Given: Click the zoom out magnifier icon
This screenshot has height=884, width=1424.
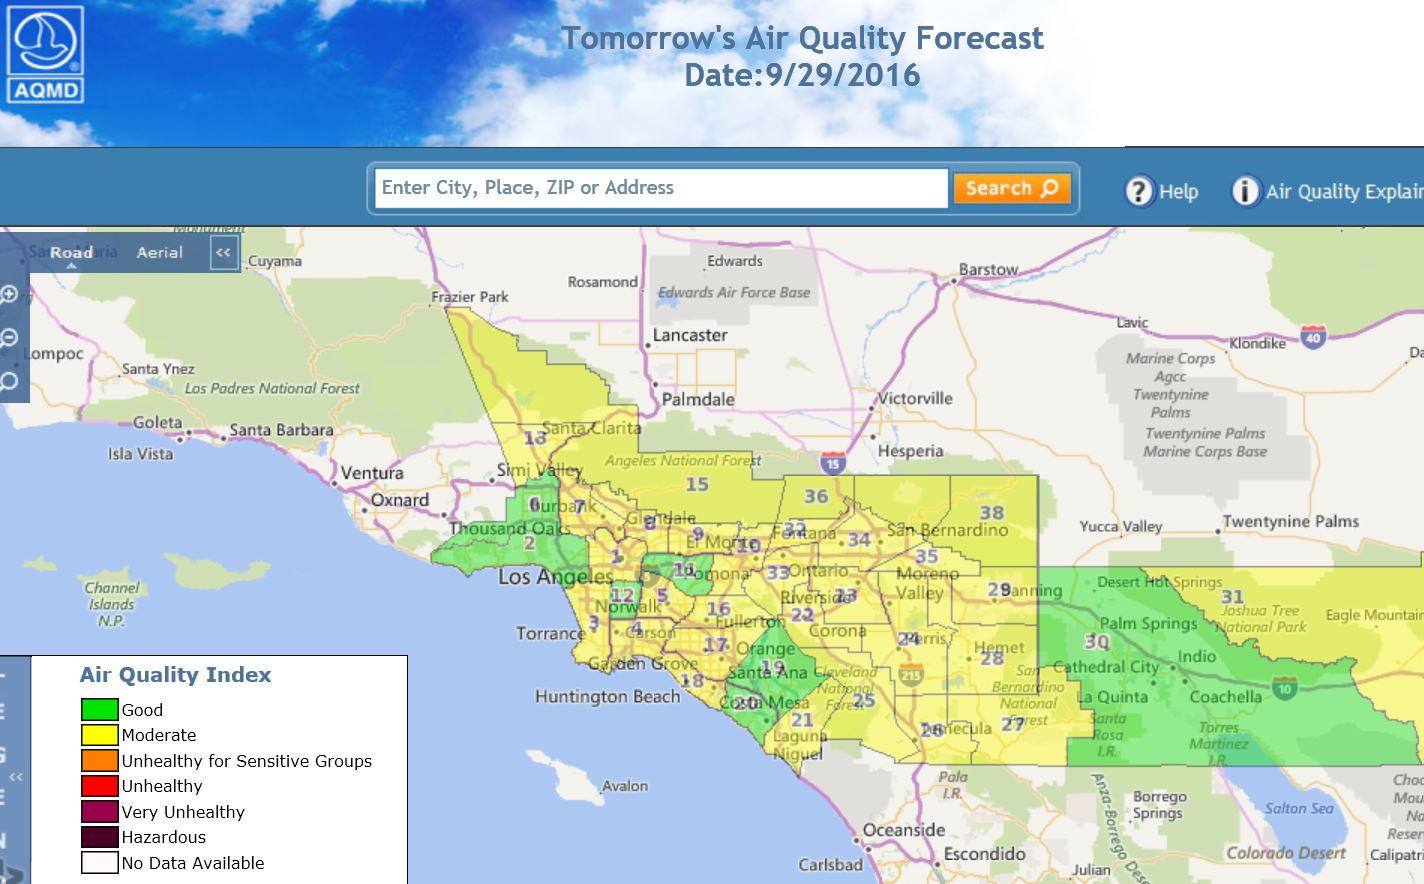Looking at the screenshot, I should tap(9, 337).
